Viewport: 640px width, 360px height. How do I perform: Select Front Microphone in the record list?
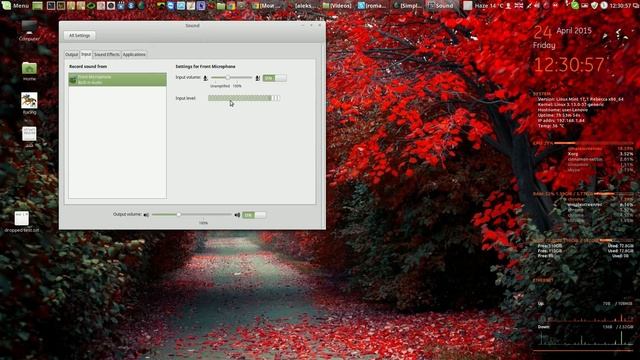[x=118, y=79]
